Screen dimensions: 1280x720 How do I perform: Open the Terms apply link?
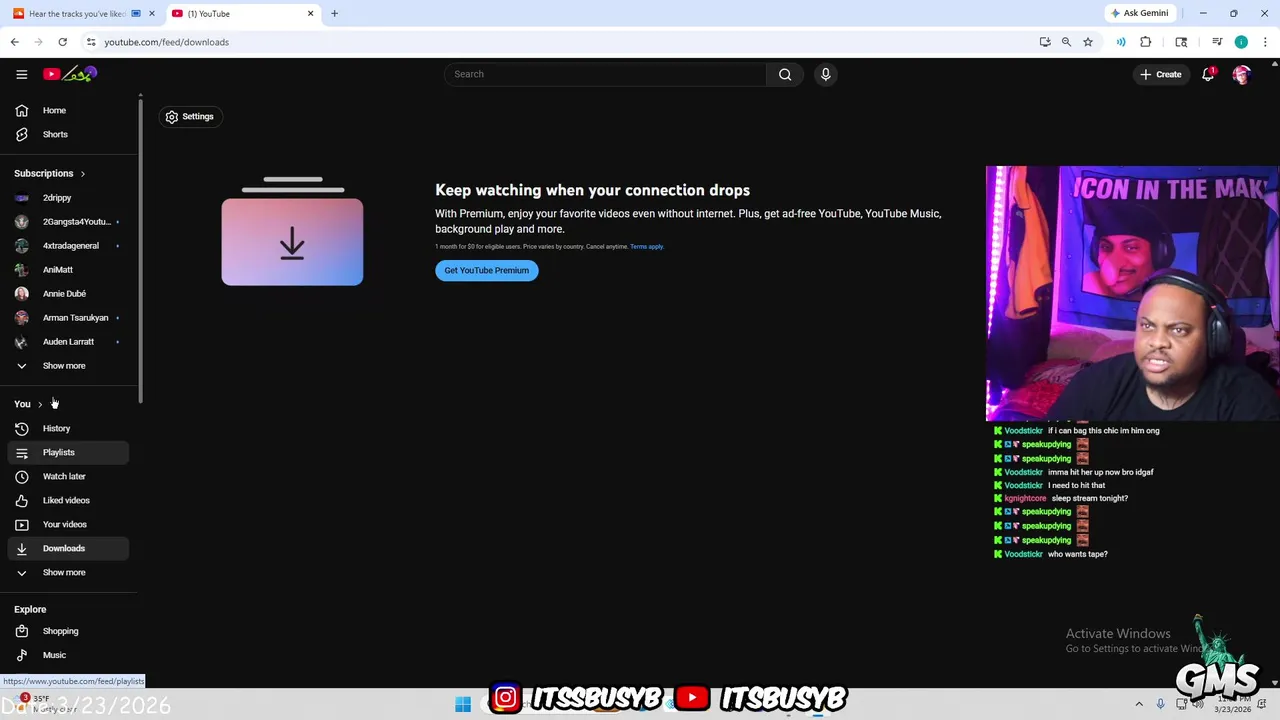click(x=647, y=247)
